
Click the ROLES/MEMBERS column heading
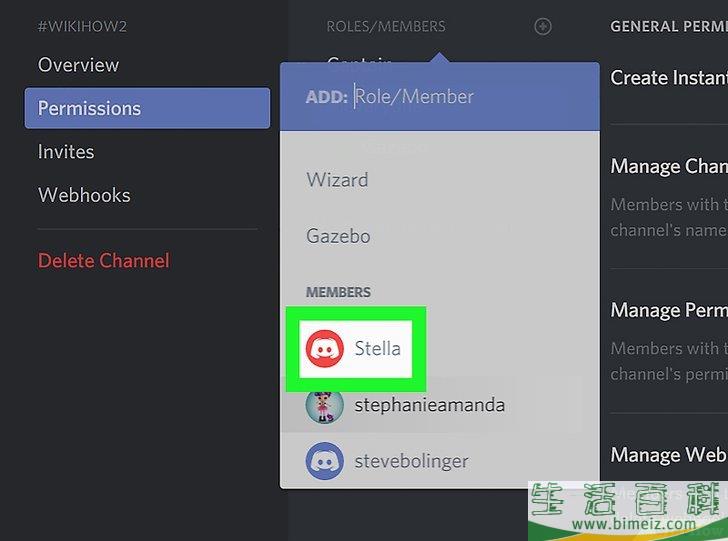pyautogui.click(x=386, y=27)
